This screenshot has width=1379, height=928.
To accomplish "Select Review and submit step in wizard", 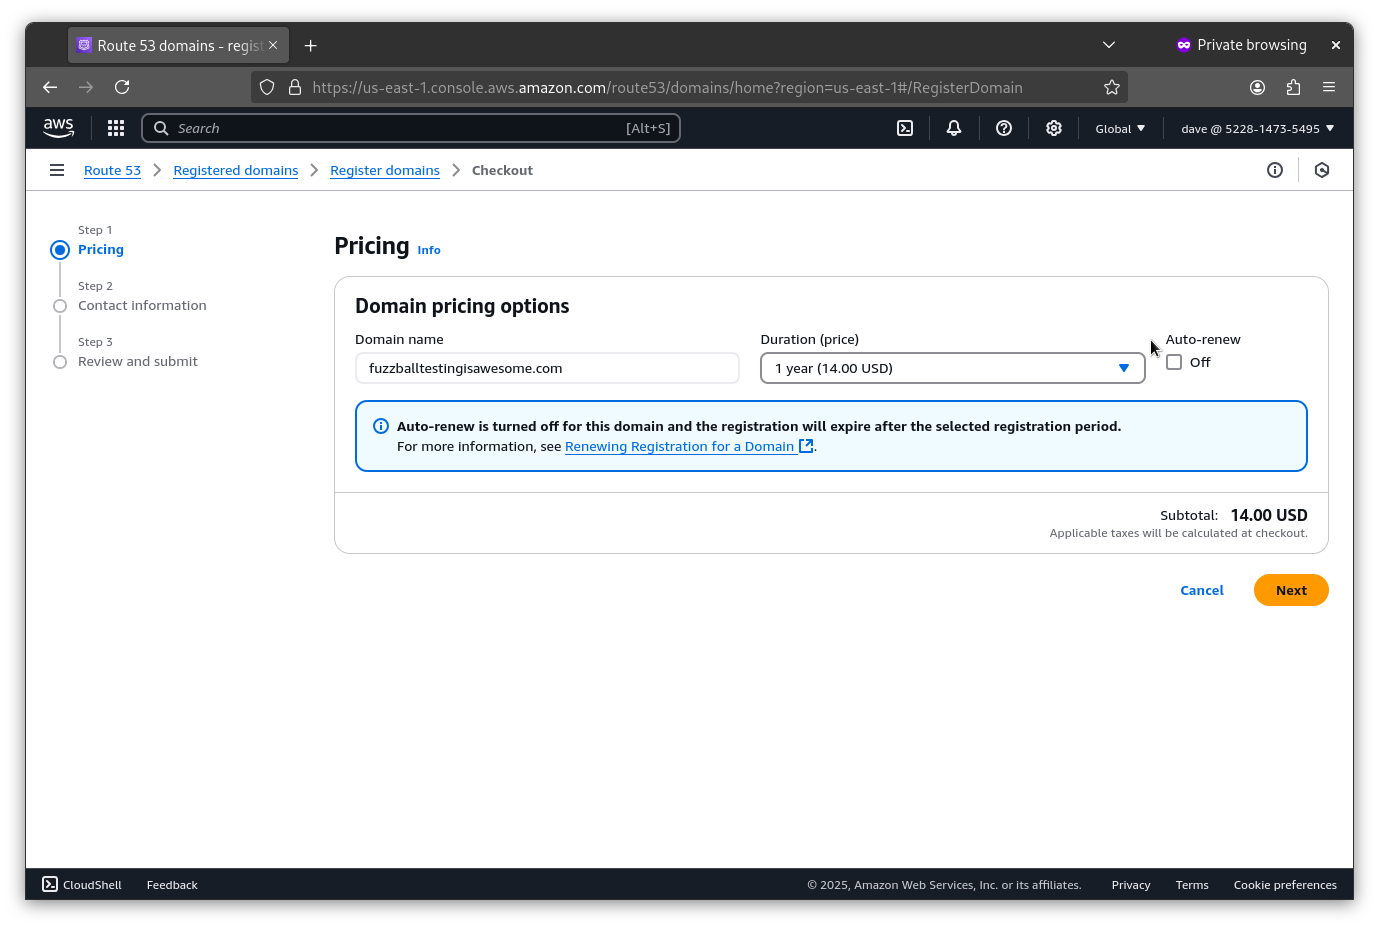I will point(138,362).
